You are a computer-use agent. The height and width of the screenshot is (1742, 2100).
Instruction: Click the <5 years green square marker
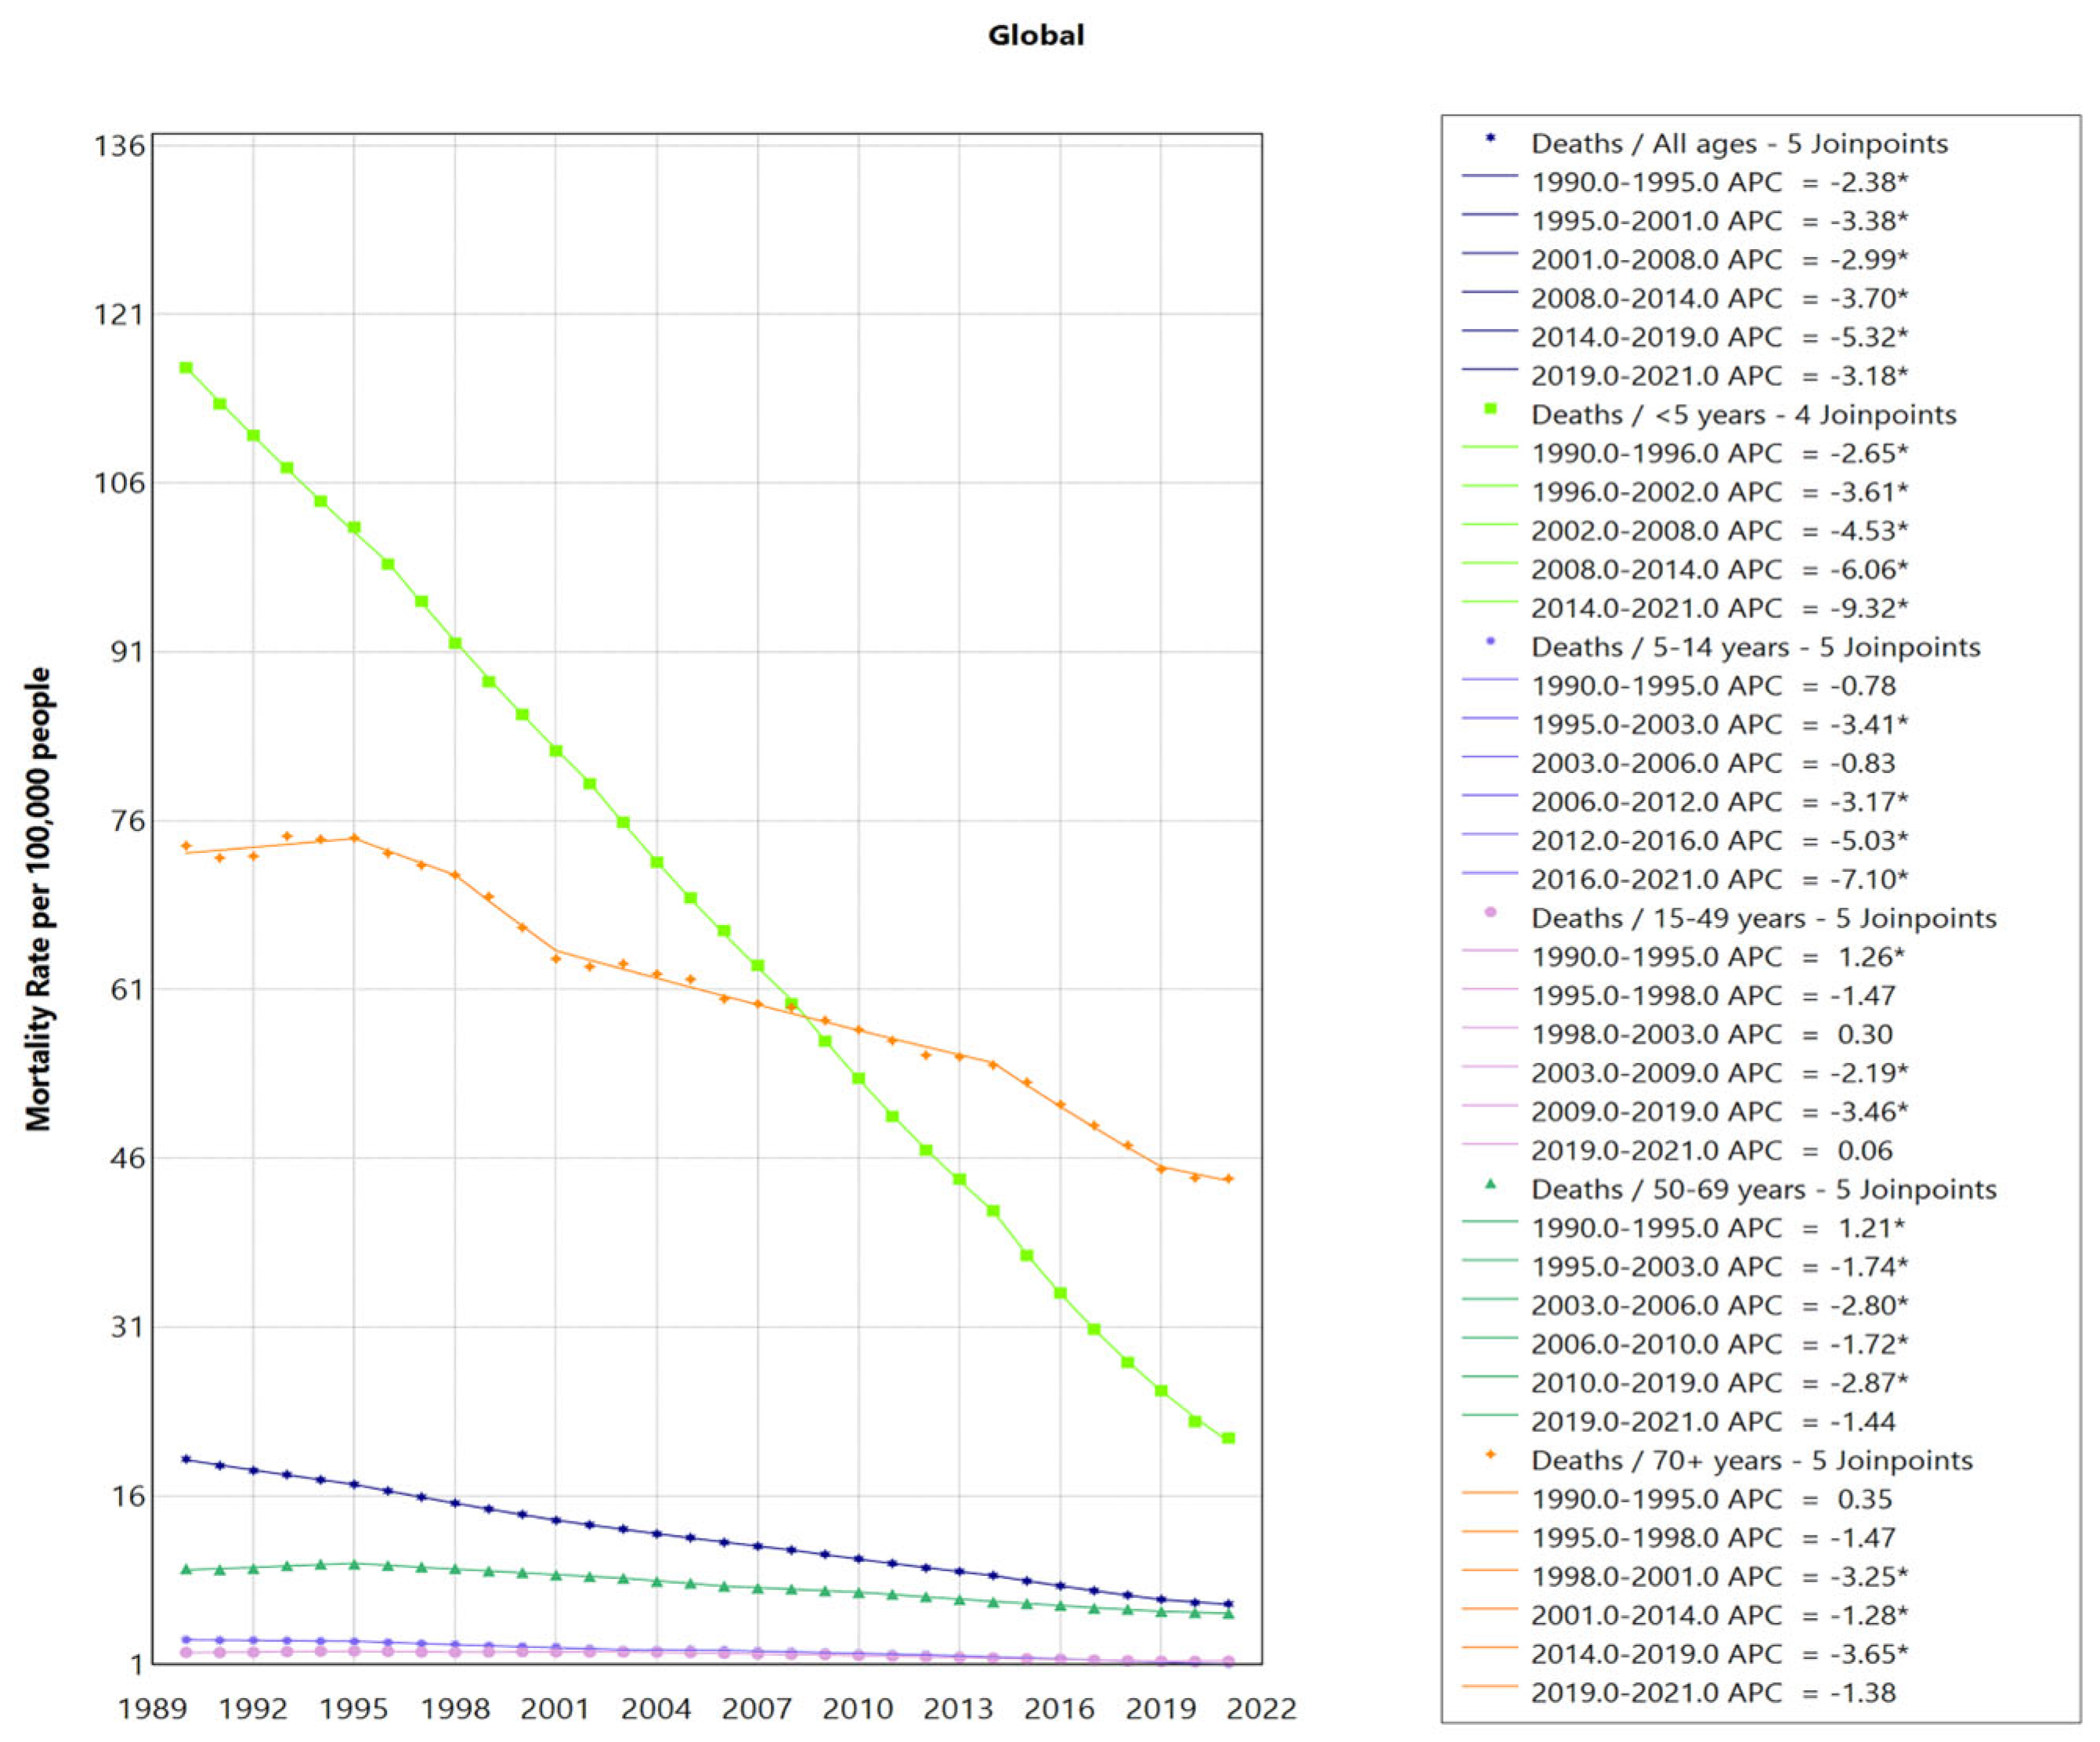1490,409
